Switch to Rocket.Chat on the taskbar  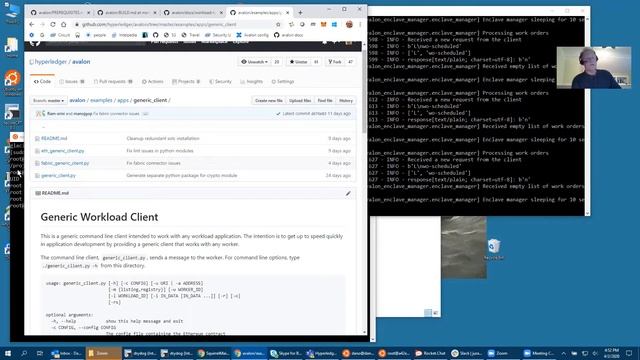pos(430,353)
